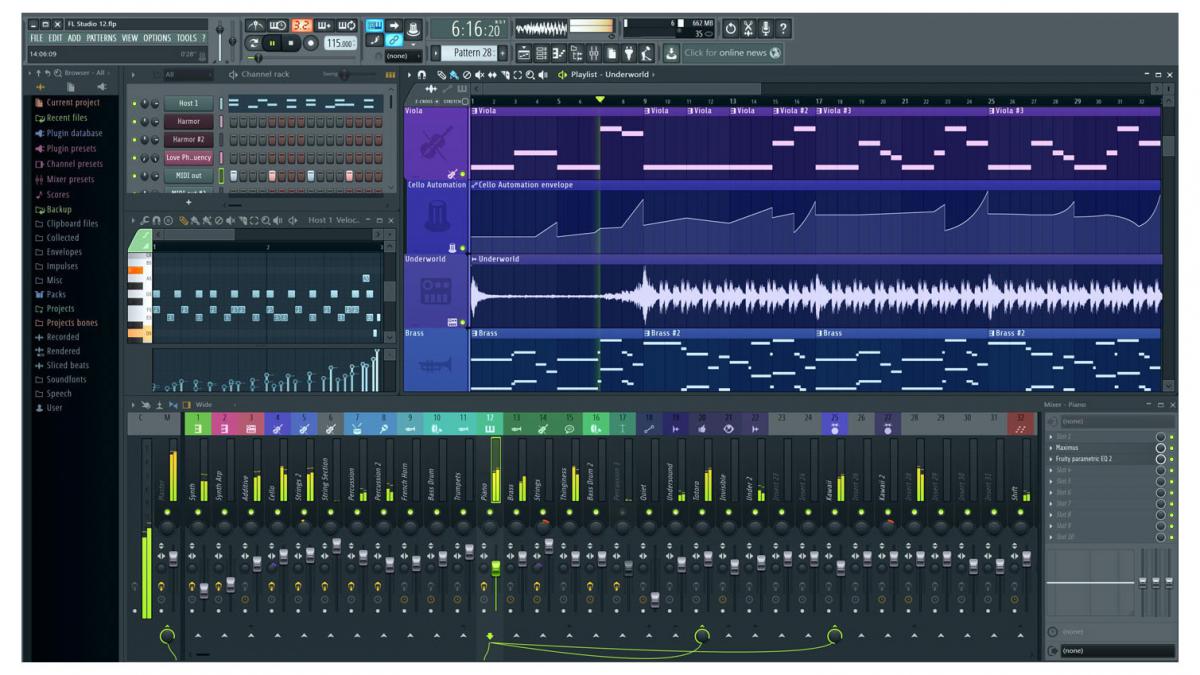The height and width of the screenshot is (675, 1200).
Task: Open the EDIT menu
Action: pos(56,38)
